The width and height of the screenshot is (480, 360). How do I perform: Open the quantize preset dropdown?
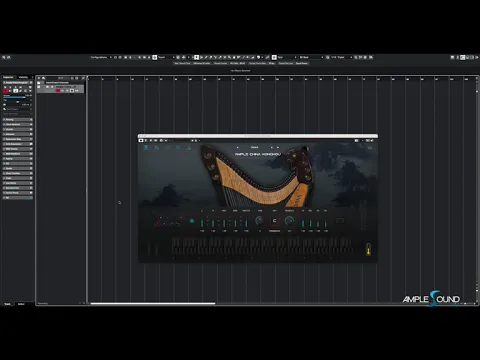(x=342, y=57)
